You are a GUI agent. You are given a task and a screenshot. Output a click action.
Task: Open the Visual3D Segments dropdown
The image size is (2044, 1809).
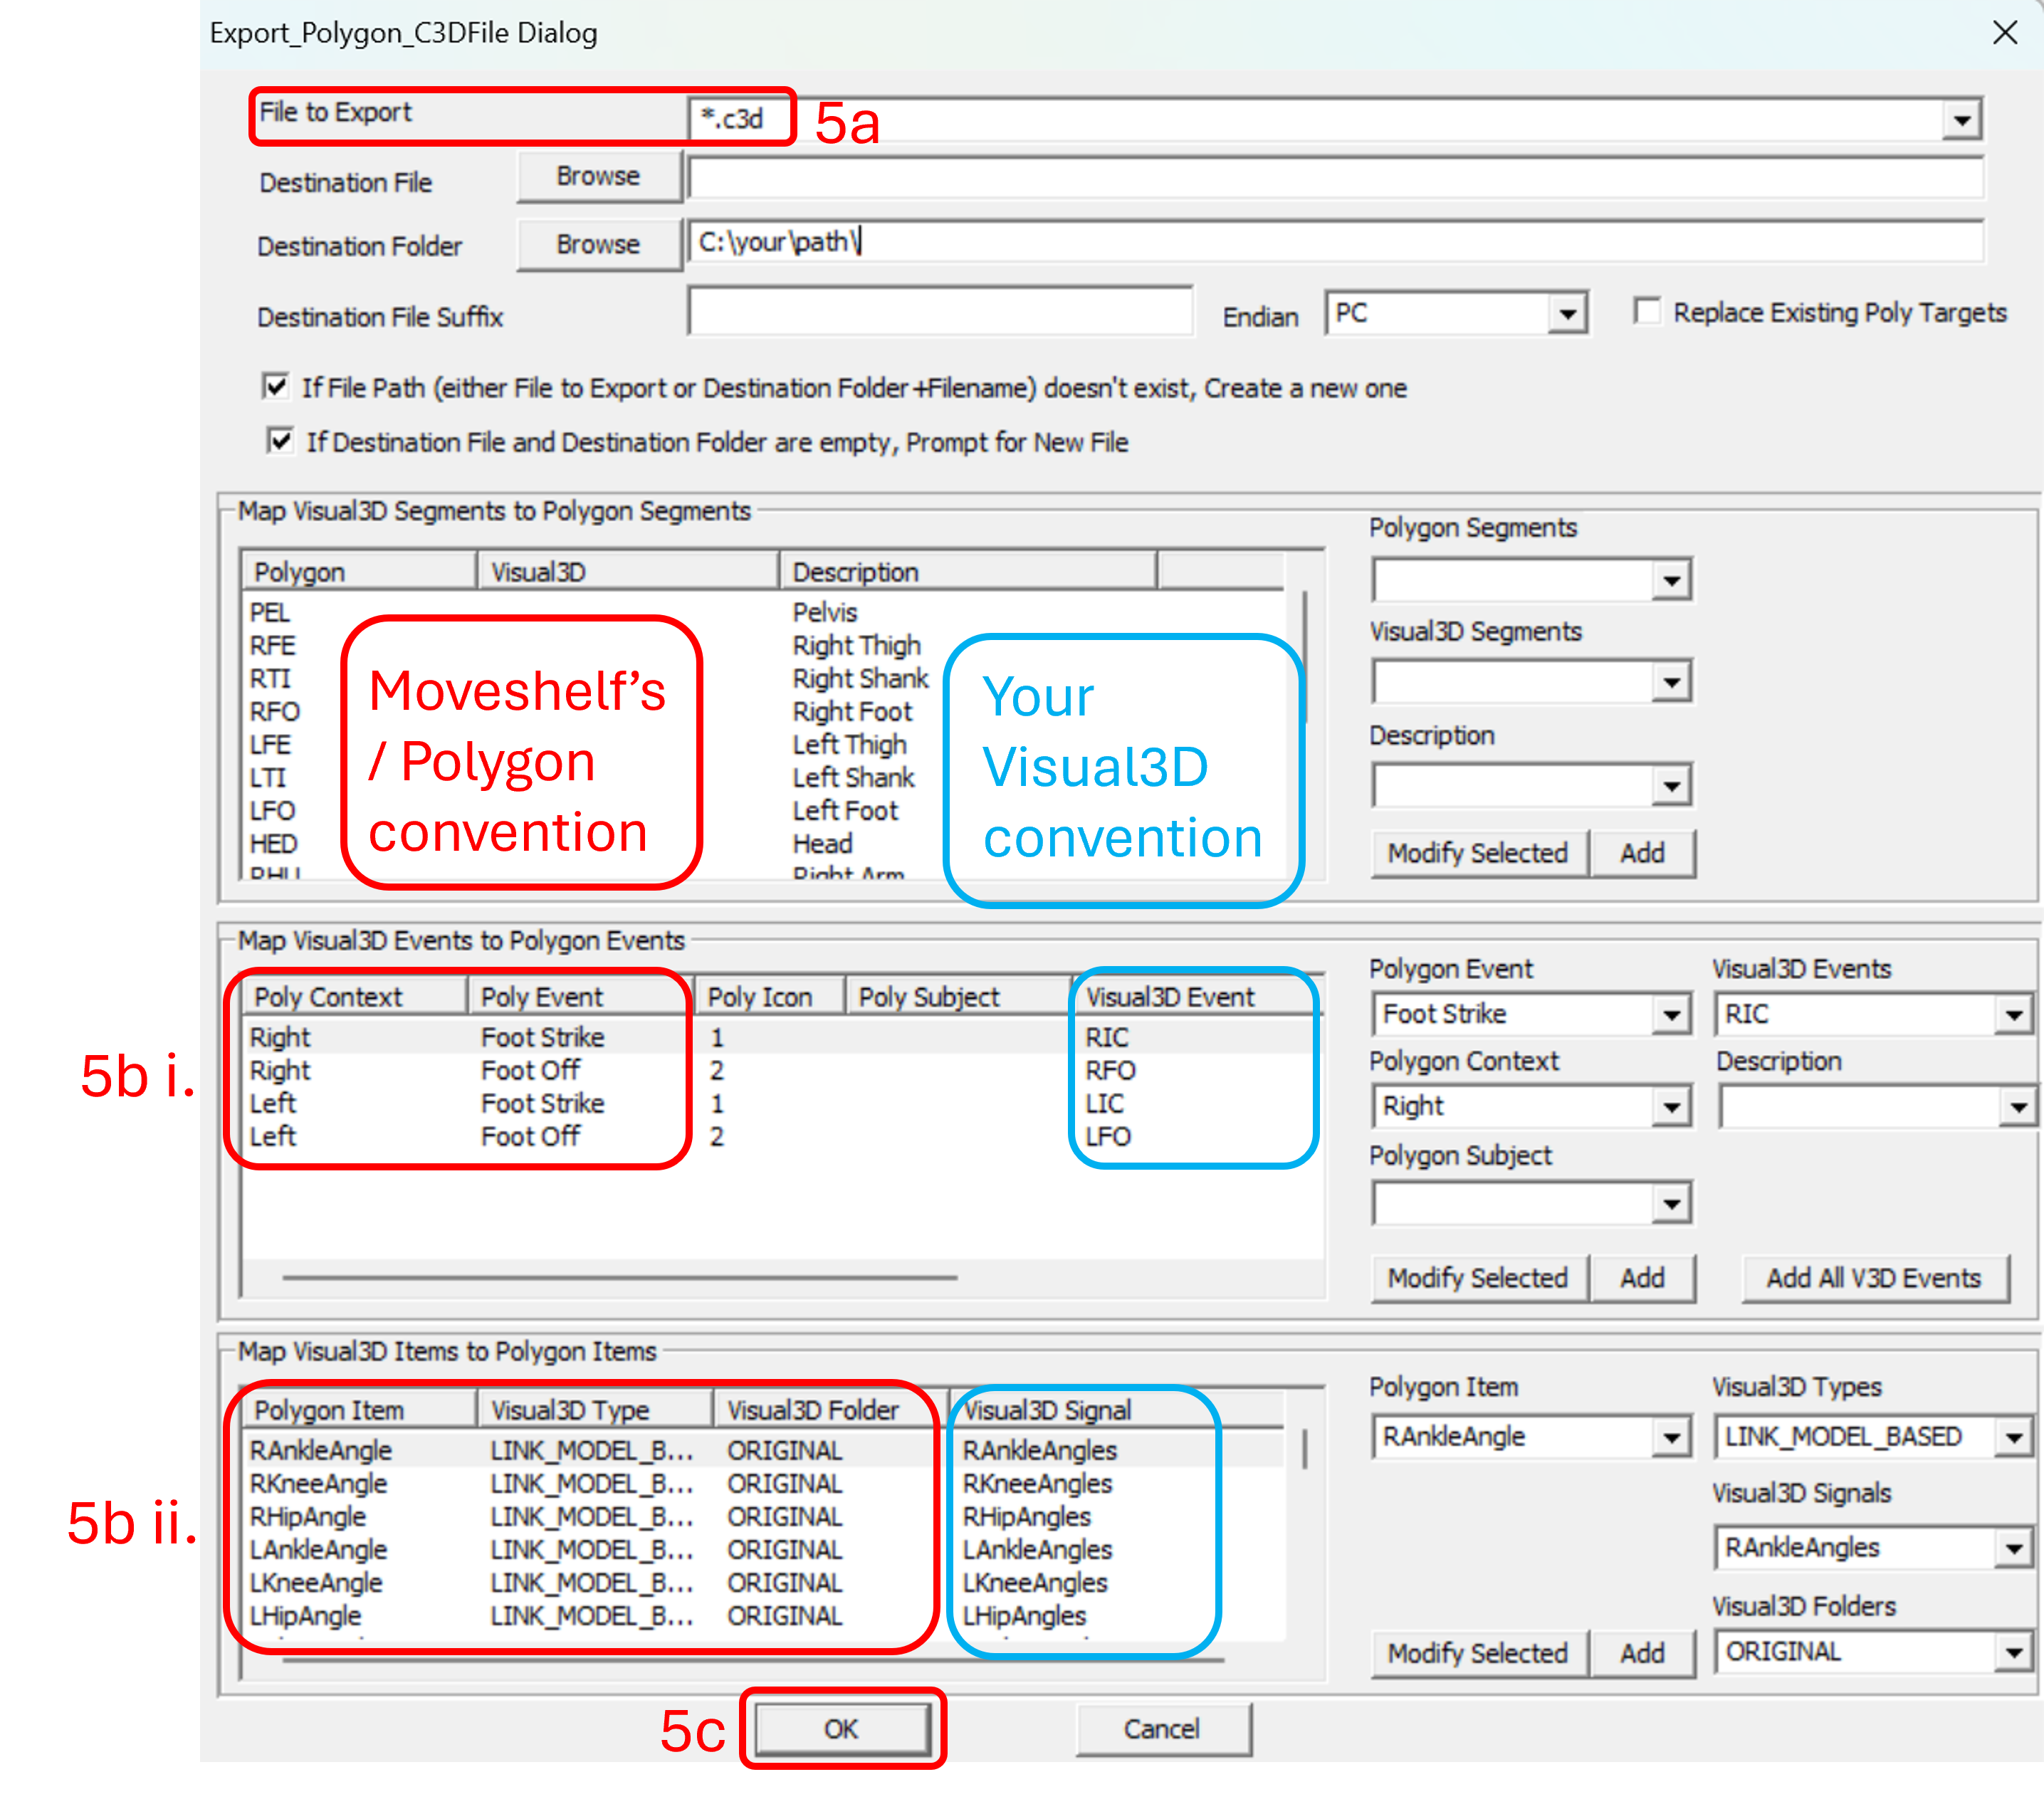[1670, 683]
